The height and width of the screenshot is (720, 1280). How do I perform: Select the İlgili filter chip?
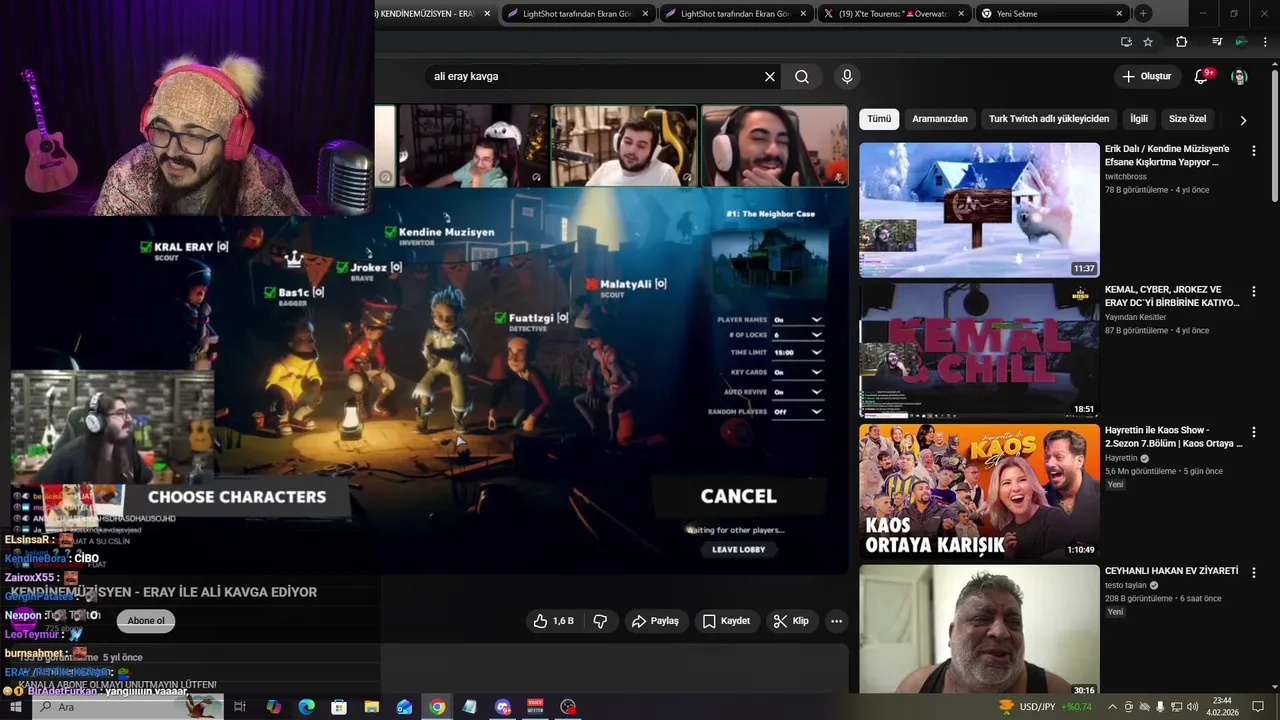[1139, 119]
